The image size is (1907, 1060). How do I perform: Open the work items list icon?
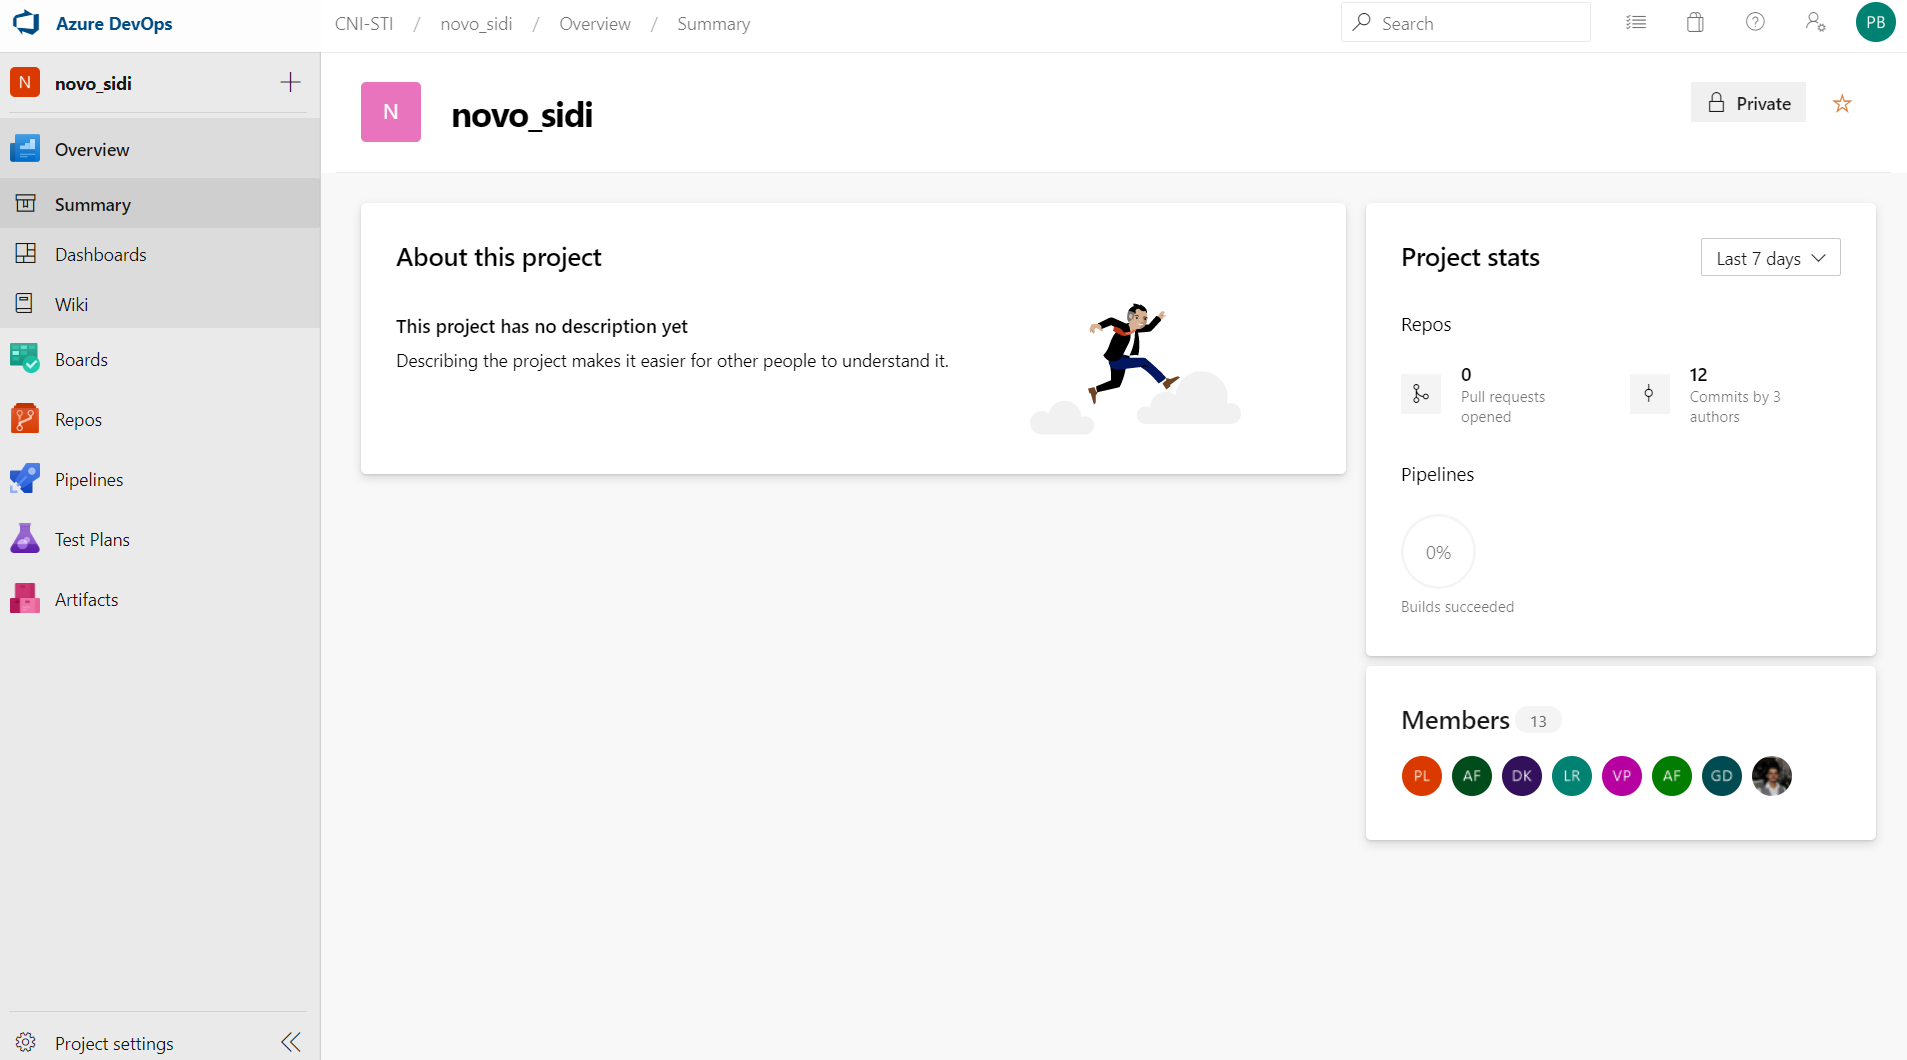click(x=1636, y=22)
